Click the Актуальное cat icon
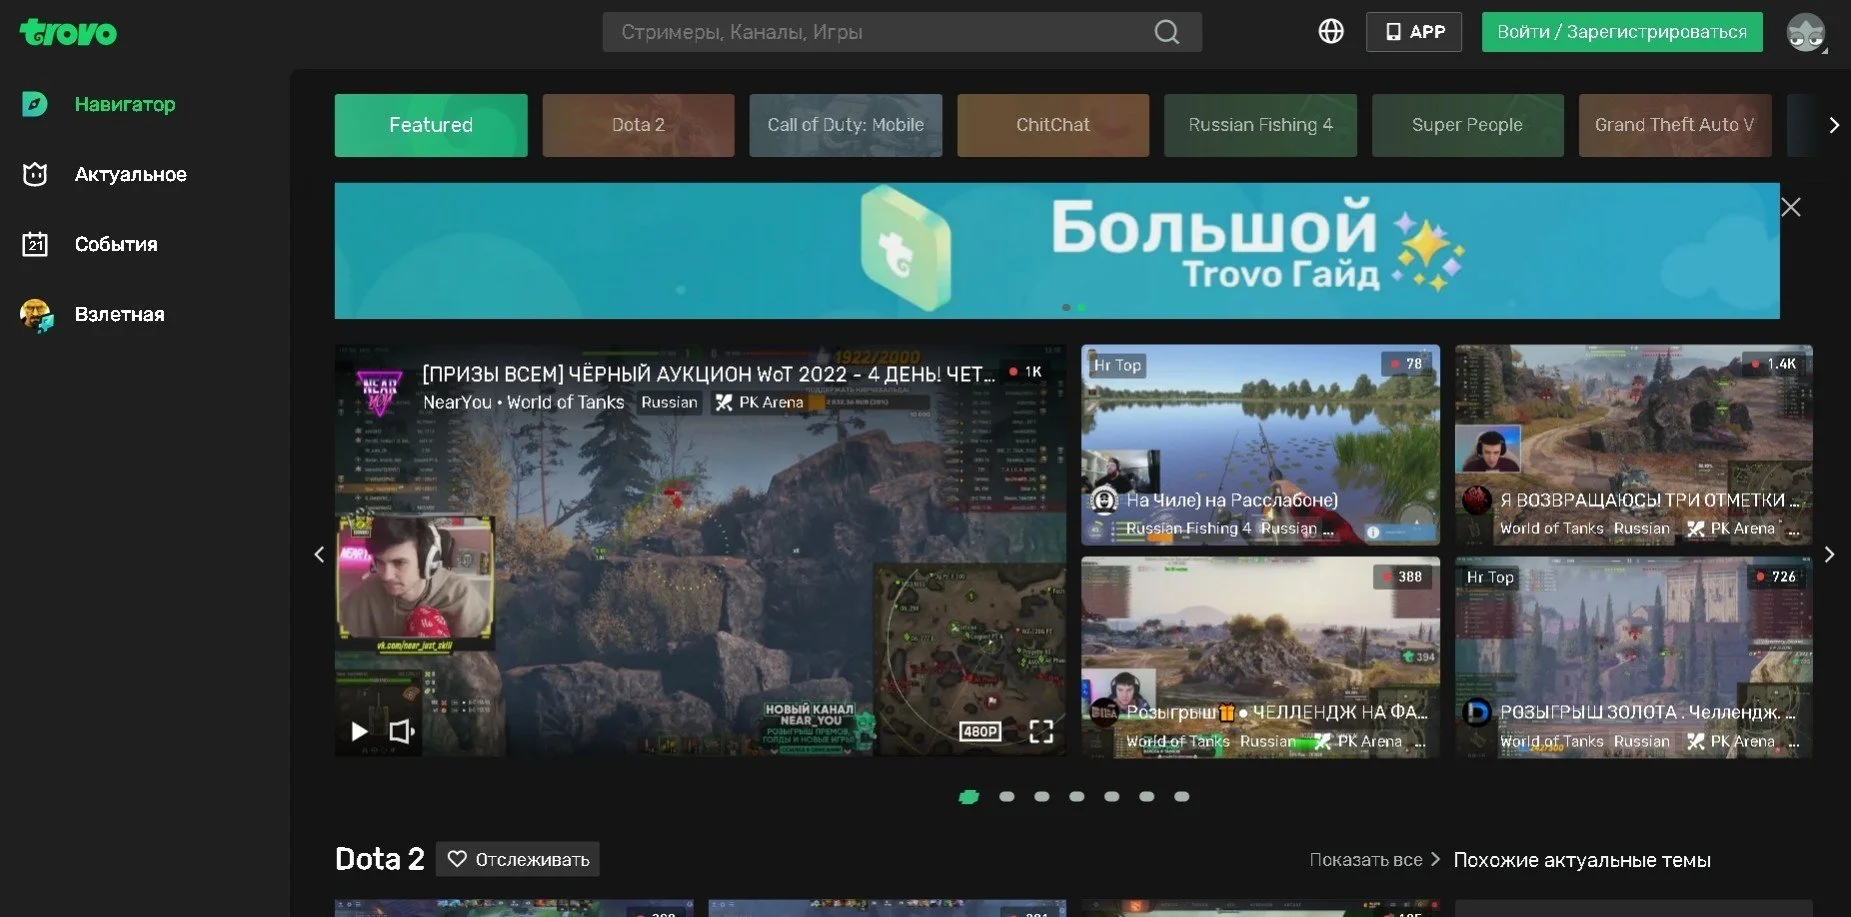This screenshot has width=1851, height=917. (35, 174)
